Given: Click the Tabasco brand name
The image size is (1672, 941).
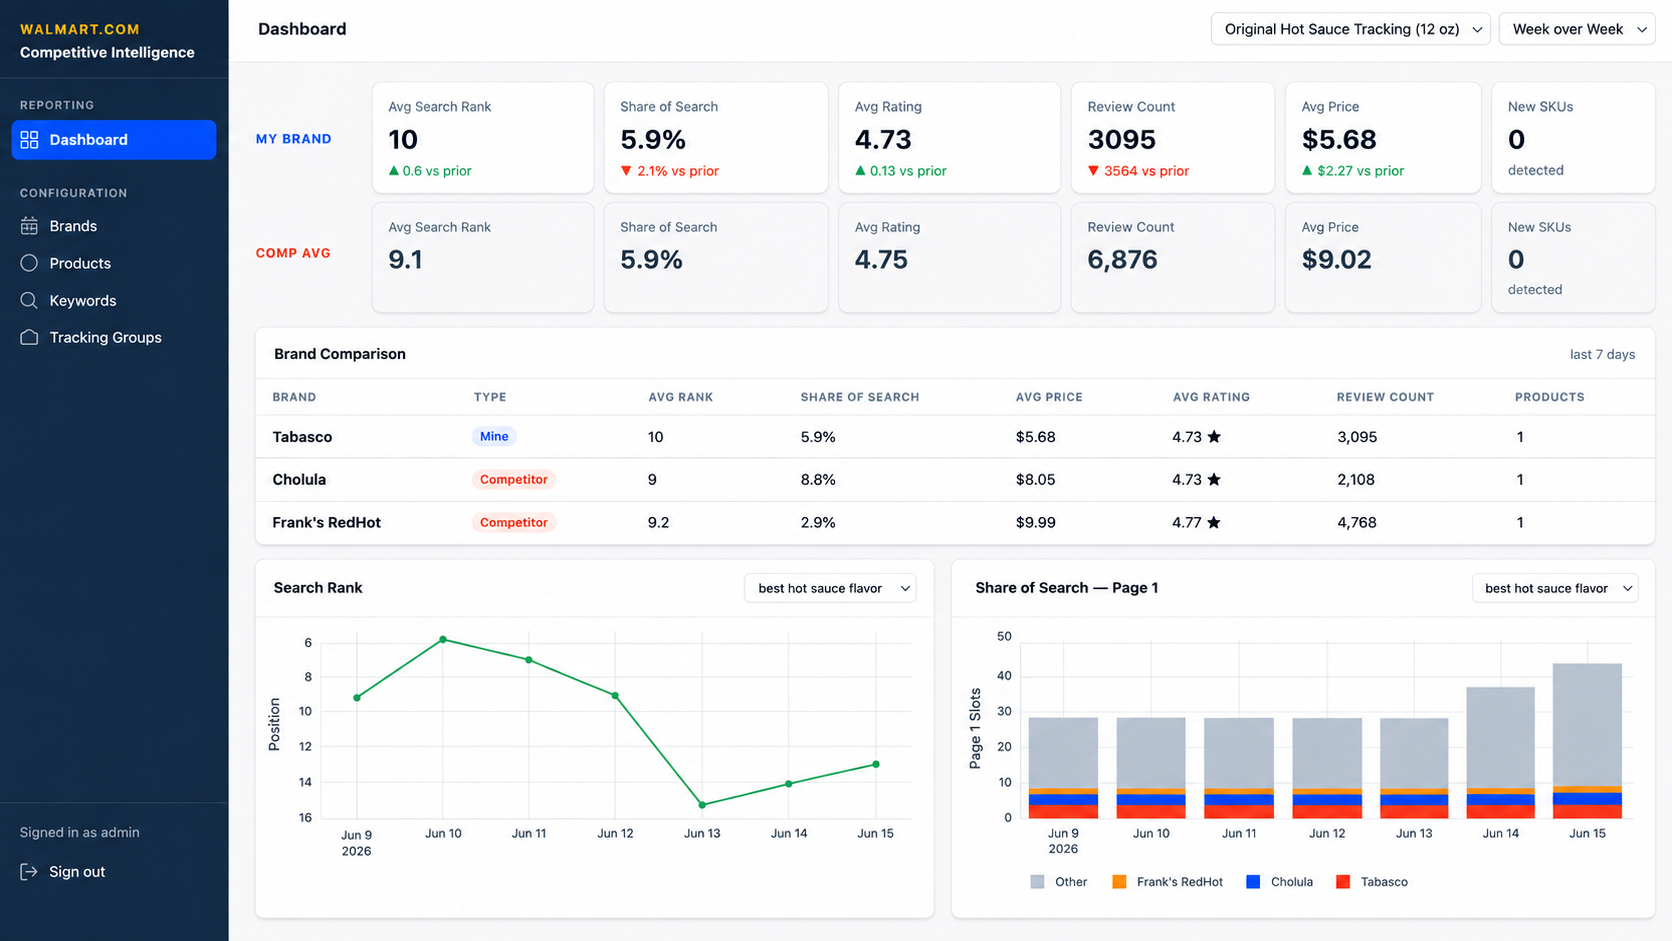Looking at the screenshot, I should click(302, 437).
